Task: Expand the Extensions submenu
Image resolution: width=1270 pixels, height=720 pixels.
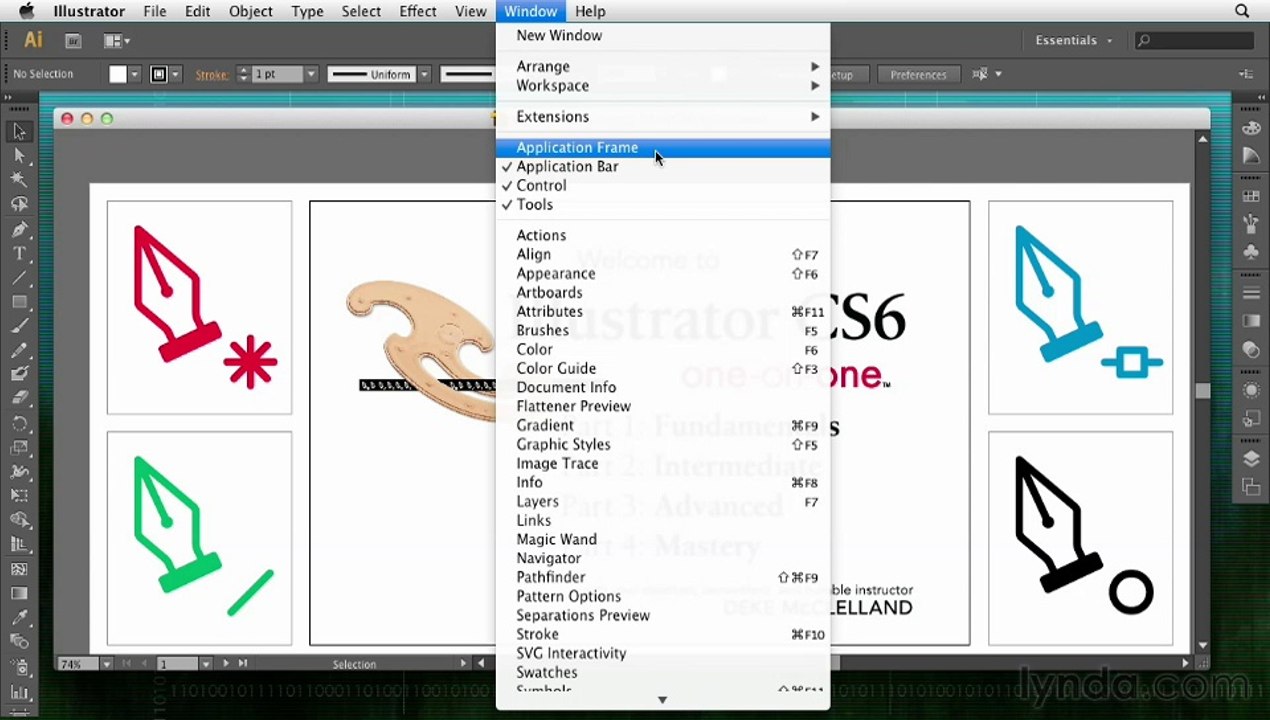Action: coord(662,116)
